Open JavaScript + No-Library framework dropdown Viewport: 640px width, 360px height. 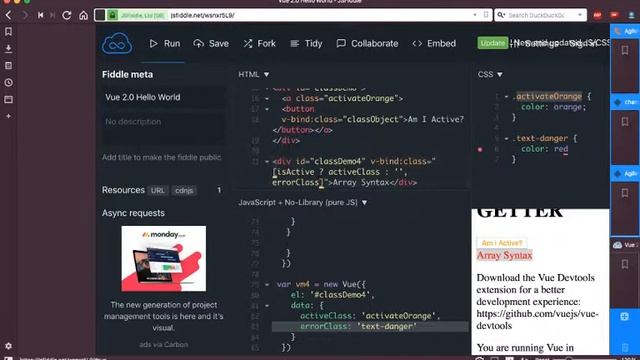(303, 202)
